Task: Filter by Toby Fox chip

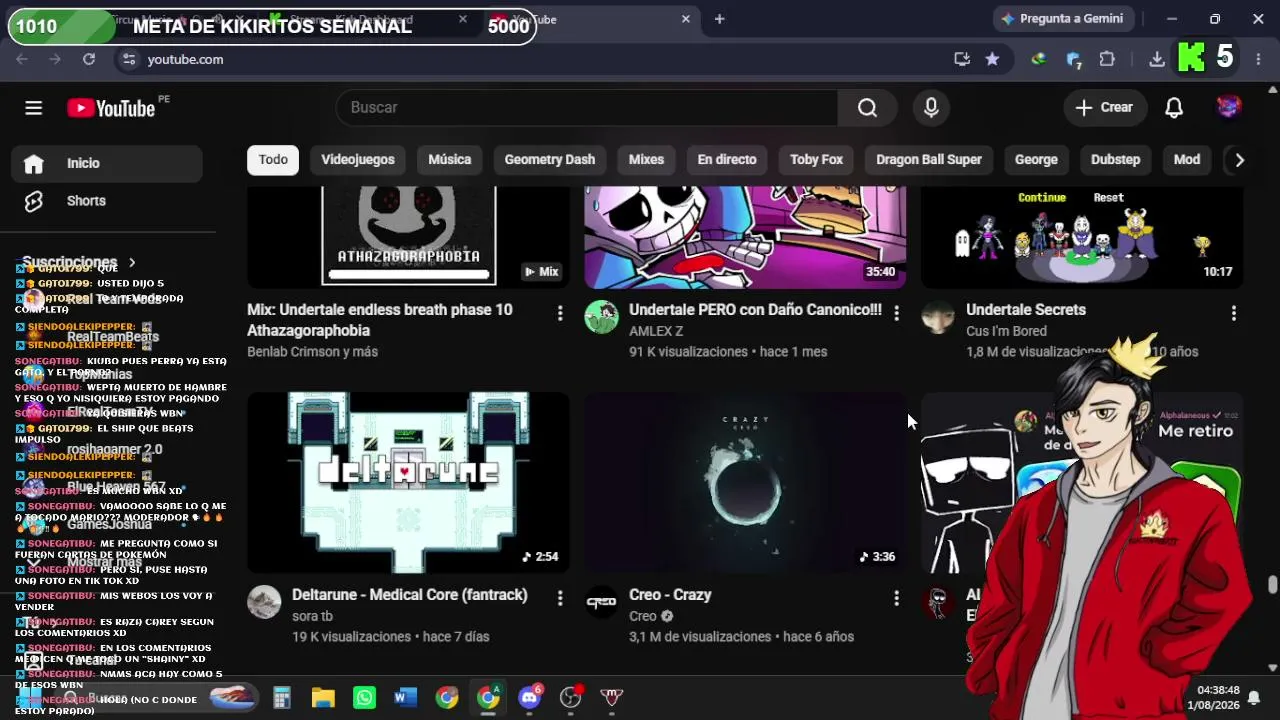Action: (x=817, y=160)
